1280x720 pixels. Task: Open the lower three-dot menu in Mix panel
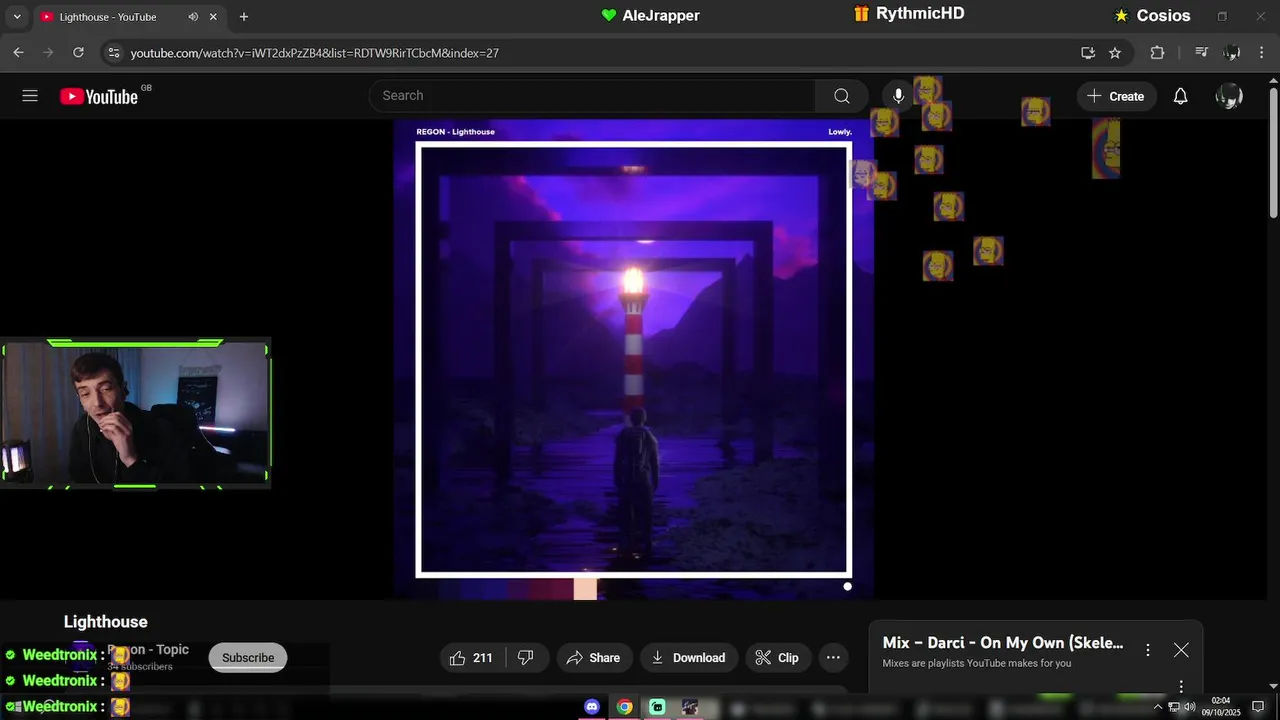pyautogui.click(x=1181, y=686)
